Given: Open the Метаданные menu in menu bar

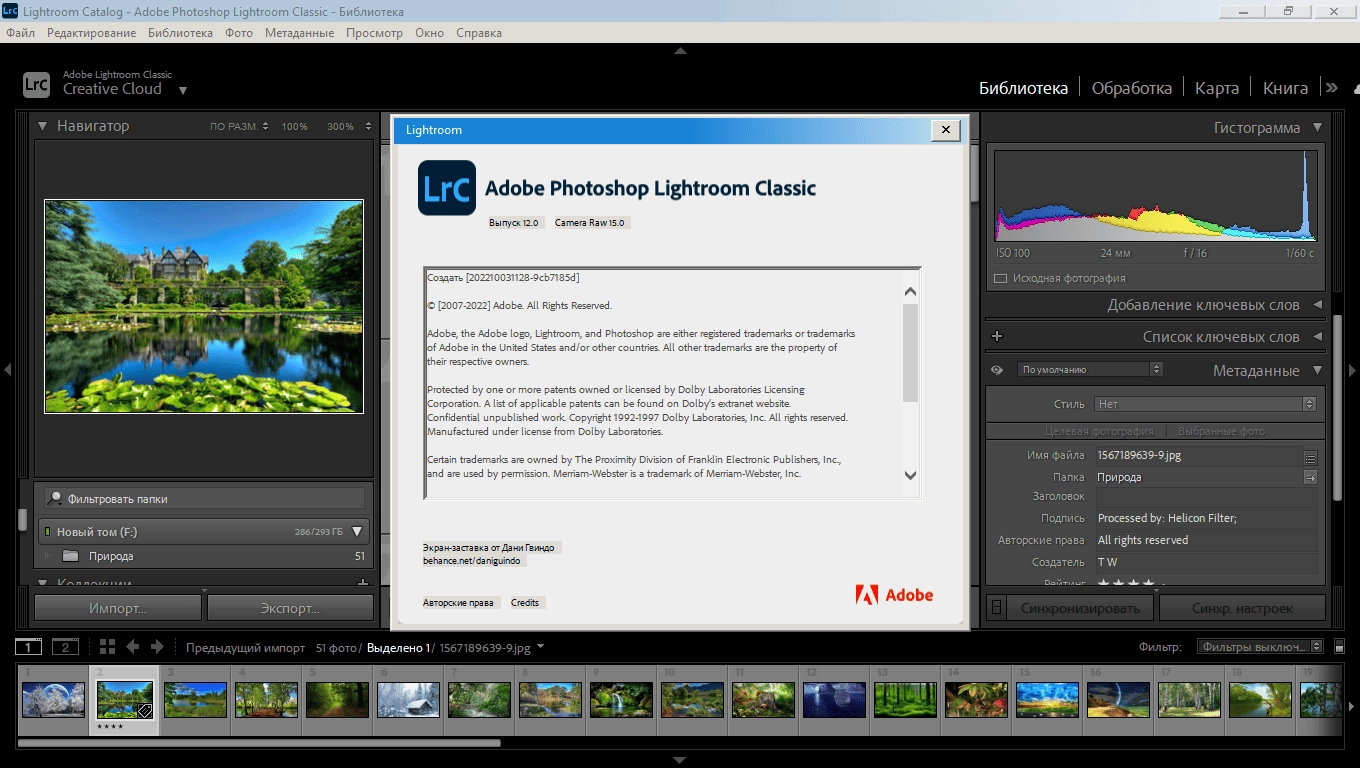Looking at the screenshot, I should point(299,33).
